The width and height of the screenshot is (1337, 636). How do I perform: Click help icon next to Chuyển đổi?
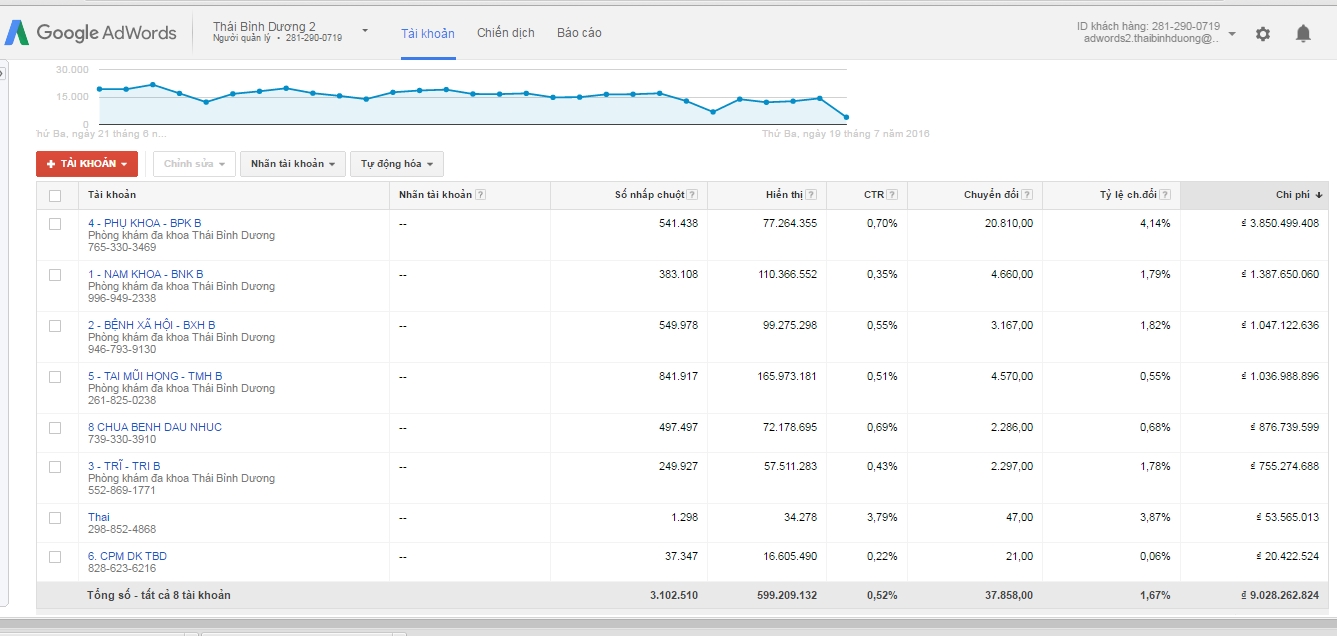click(x=1027, y=195)
